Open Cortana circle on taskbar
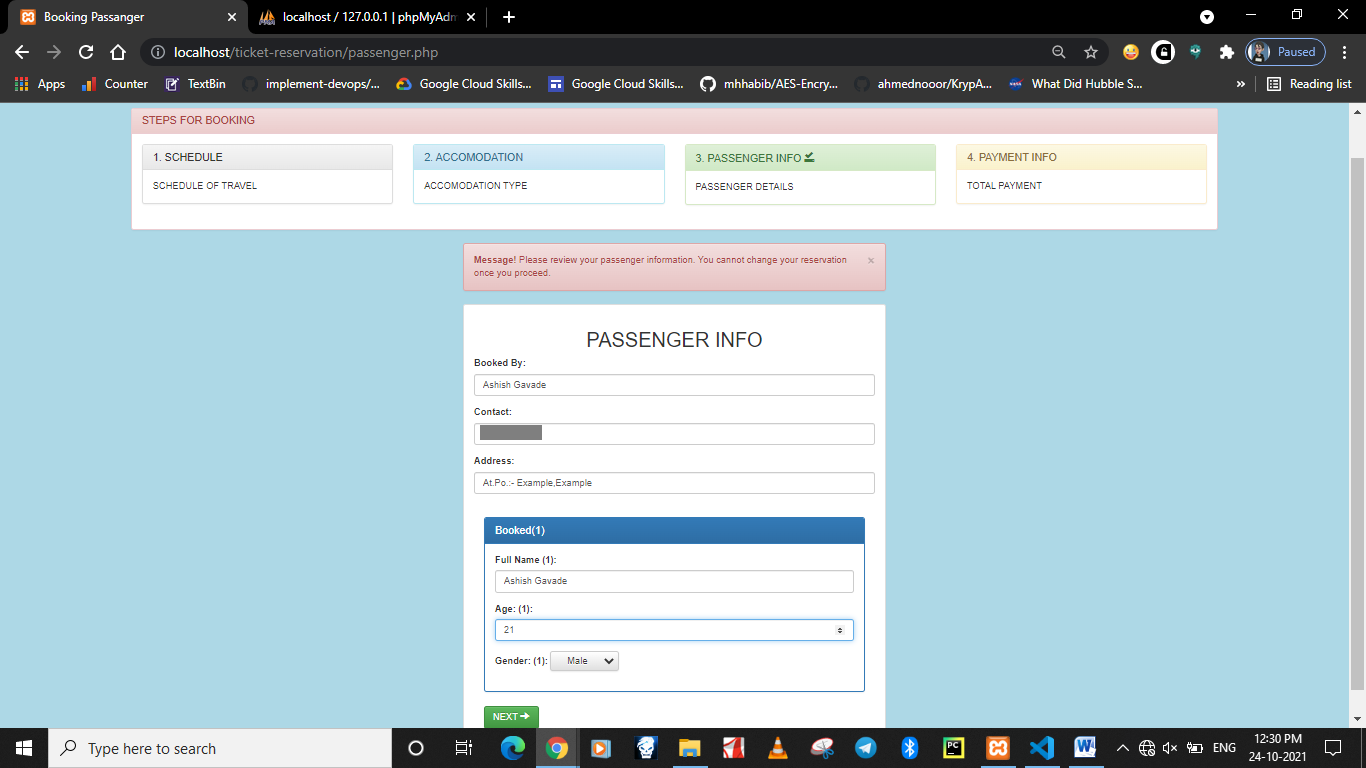Viewport: 1366px width, 768px height. tap(416, 748)
